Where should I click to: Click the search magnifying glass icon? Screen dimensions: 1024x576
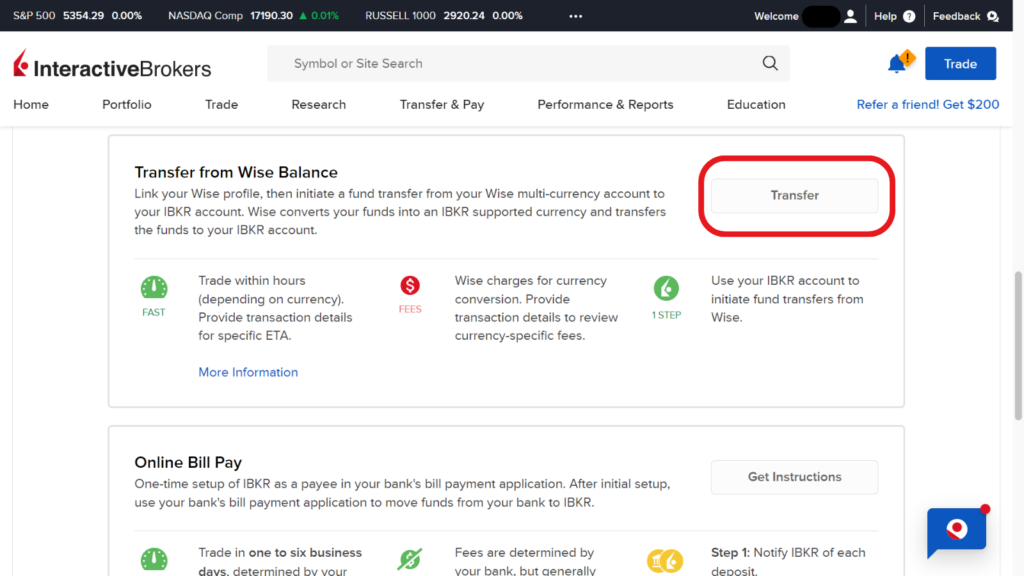pyautogui.click(x=769, y=62)
